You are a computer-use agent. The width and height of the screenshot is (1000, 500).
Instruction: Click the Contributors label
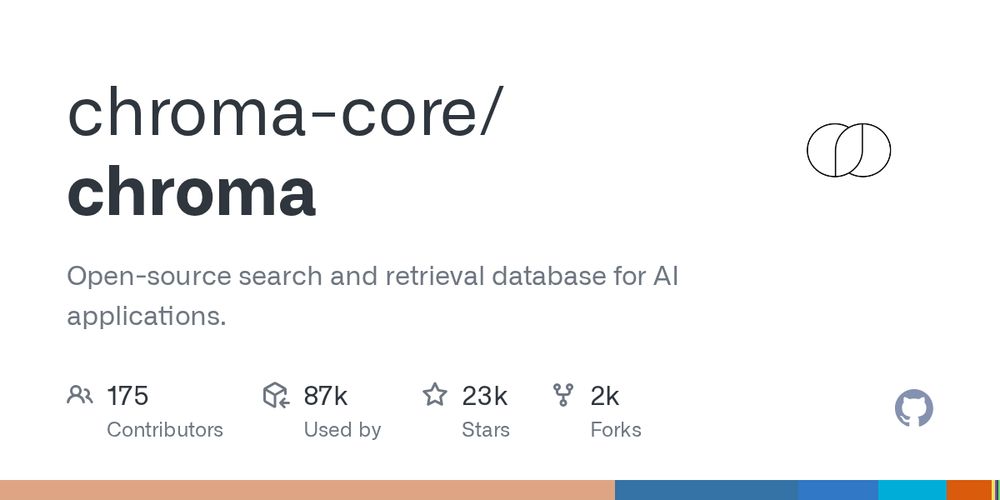(x=165, y=430)
